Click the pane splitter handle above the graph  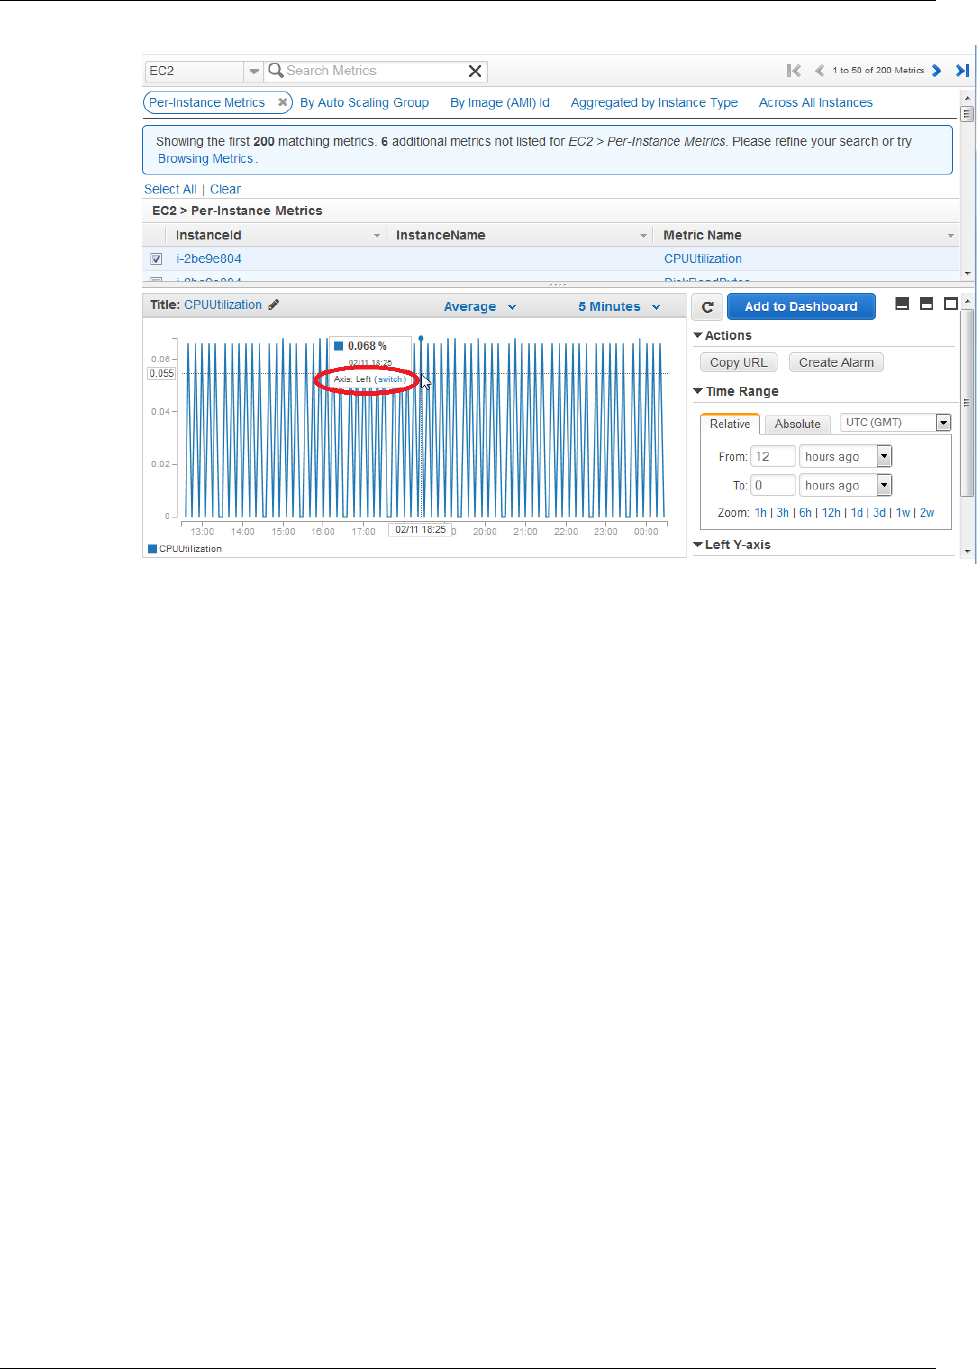pyautogui.click(x=557, y=285)
